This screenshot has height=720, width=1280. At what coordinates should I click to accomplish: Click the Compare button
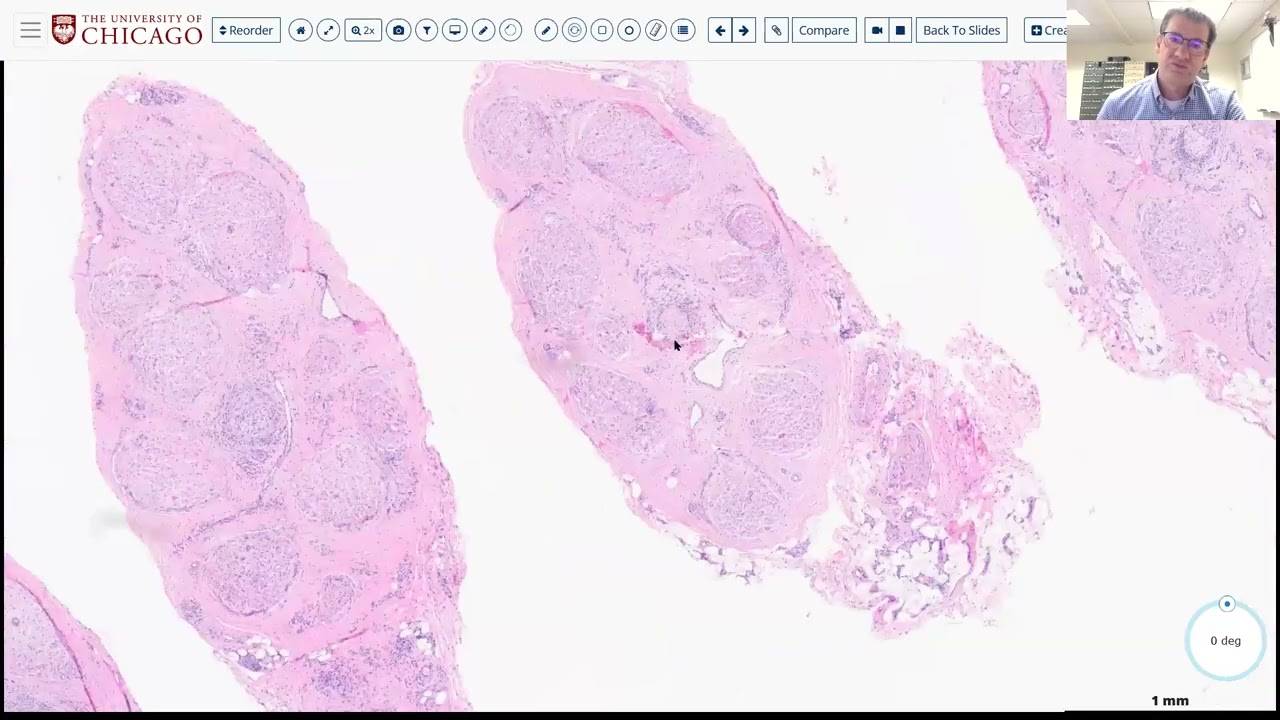pyautogui.click(x=824, y=30)
